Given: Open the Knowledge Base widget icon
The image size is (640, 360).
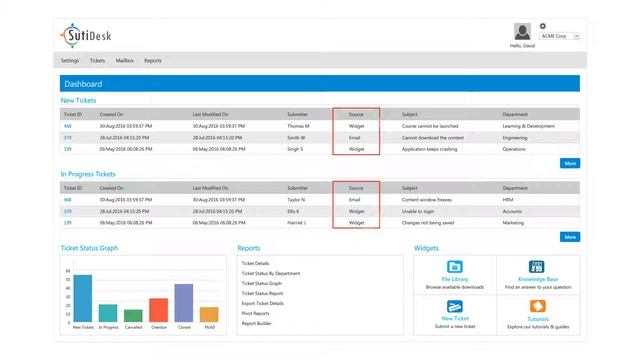Looking at the screenshot, I should click(x=537, y=267).
